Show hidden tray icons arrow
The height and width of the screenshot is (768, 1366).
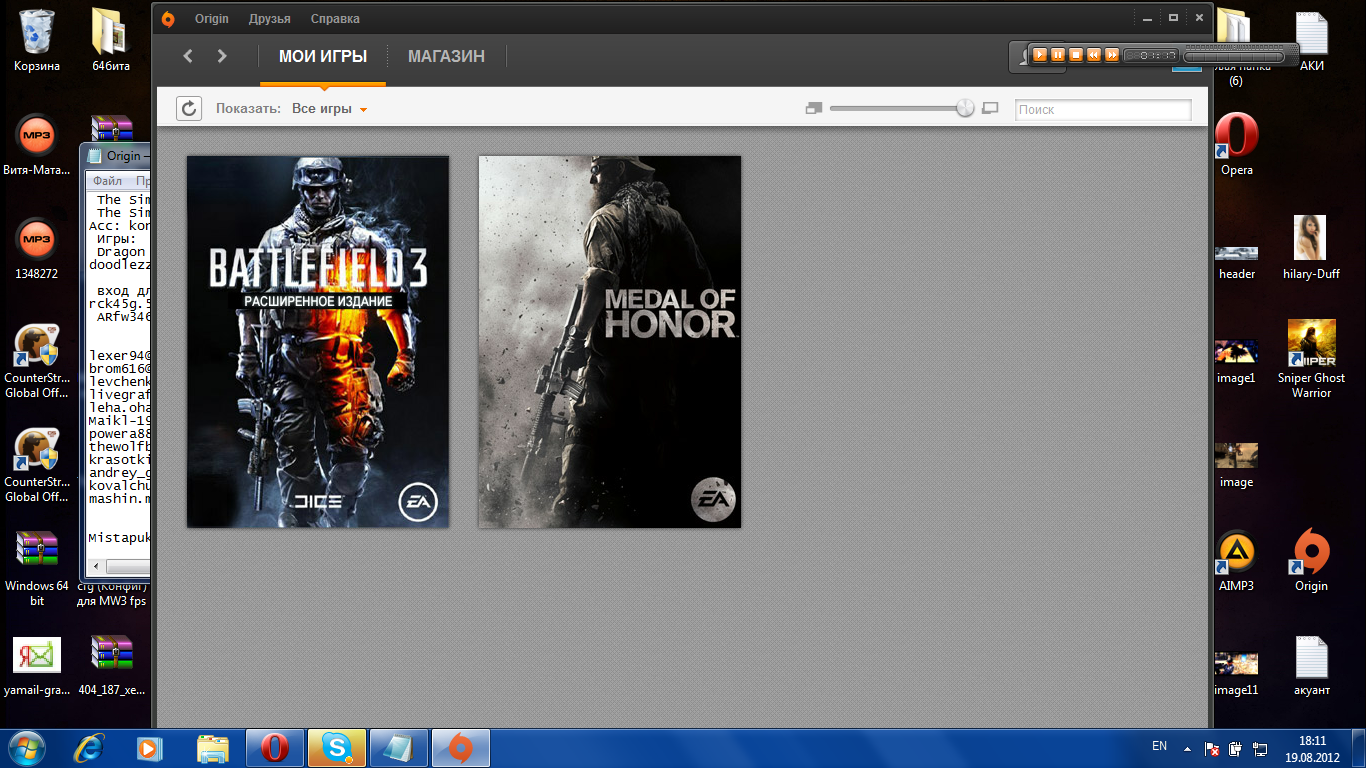pyautogui.click(x=1187, y=747)
